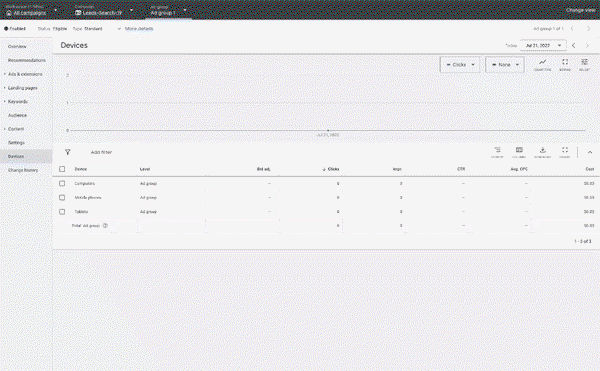The width and height of the screenshot is (600, 371).
Task: Click the bid adjustment cell for Mobile phones
Action: point(269,198)
